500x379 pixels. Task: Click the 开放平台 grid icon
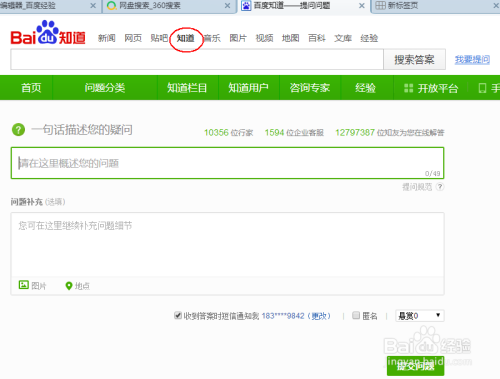(408, 88)
